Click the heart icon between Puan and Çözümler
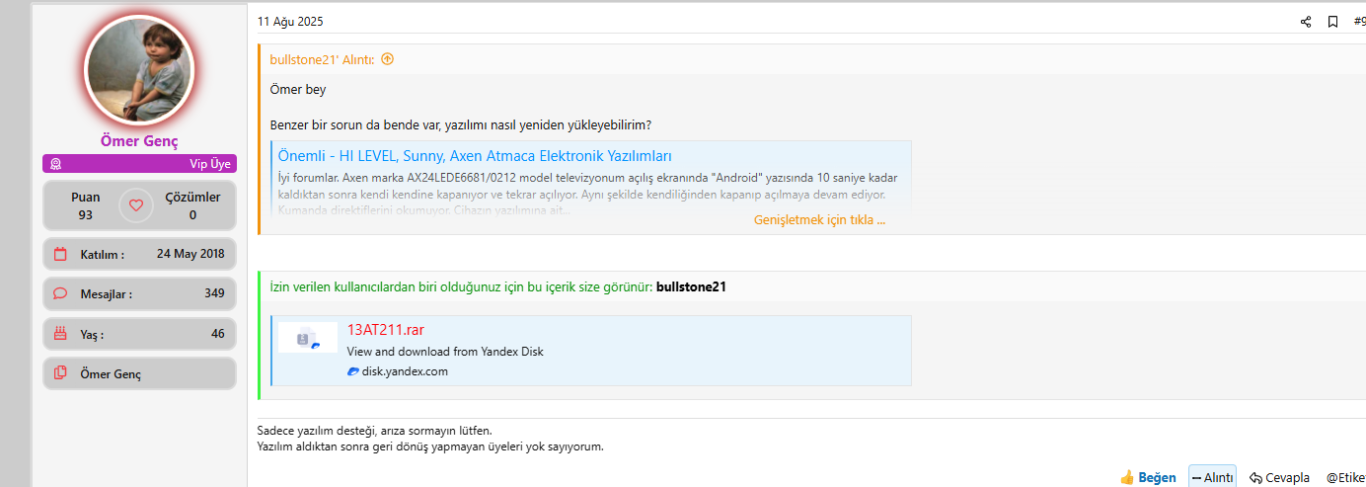Viewport: 1366px width, 487px height. click(x=136, y=206)
